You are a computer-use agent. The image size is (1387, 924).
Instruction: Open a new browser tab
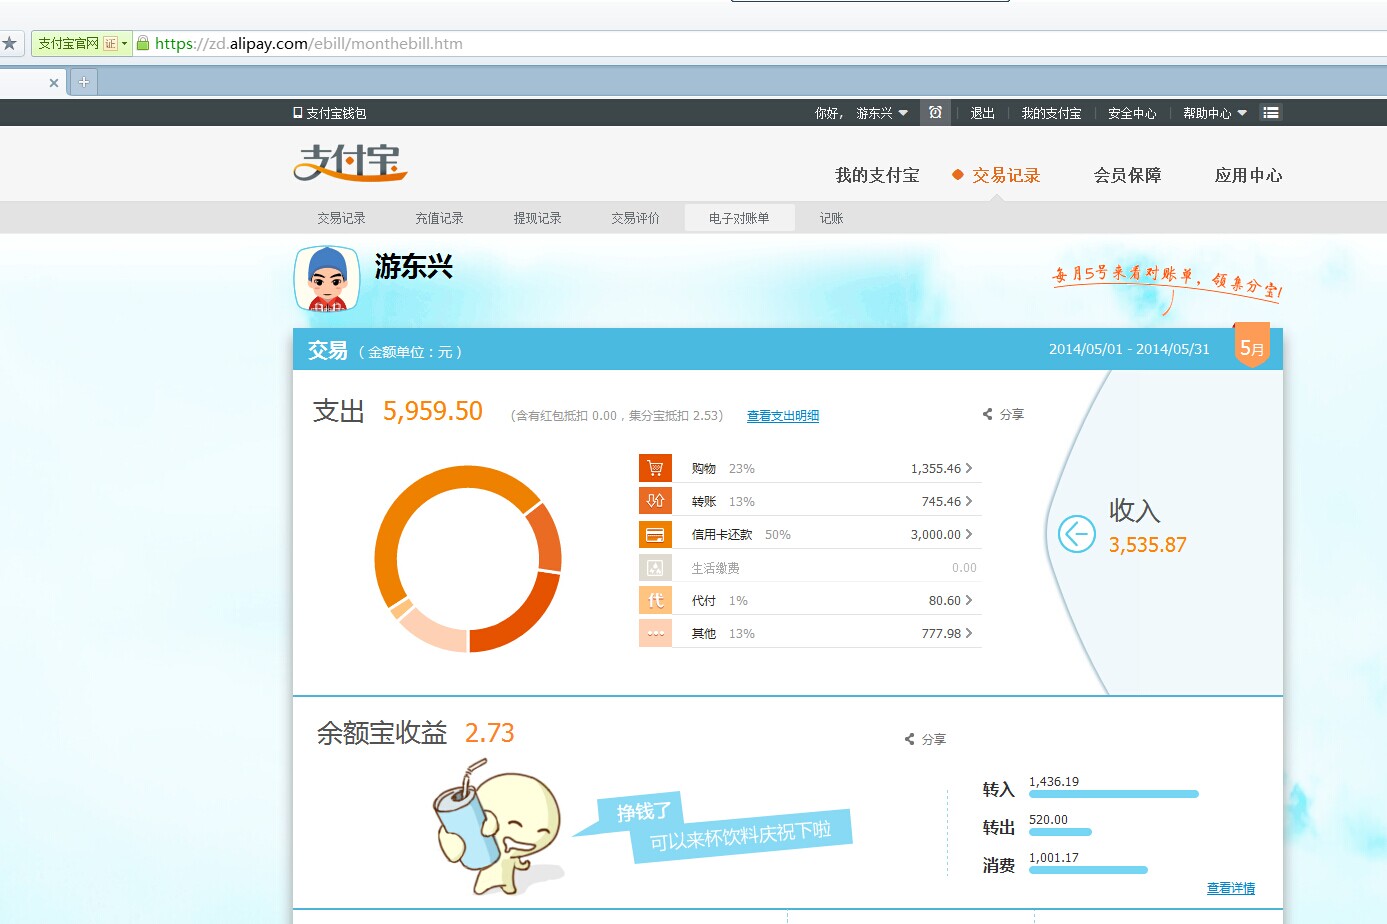[x=84, y=82]
